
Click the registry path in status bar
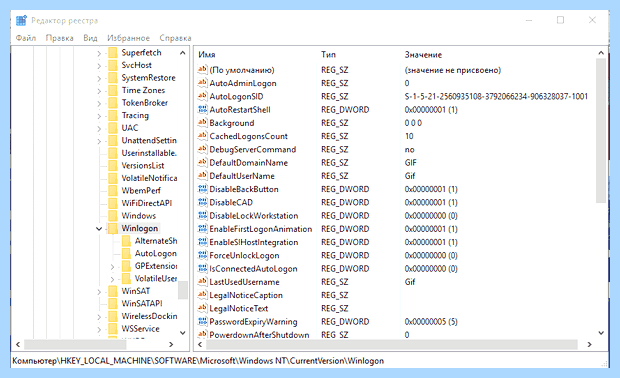click(198, 361)
